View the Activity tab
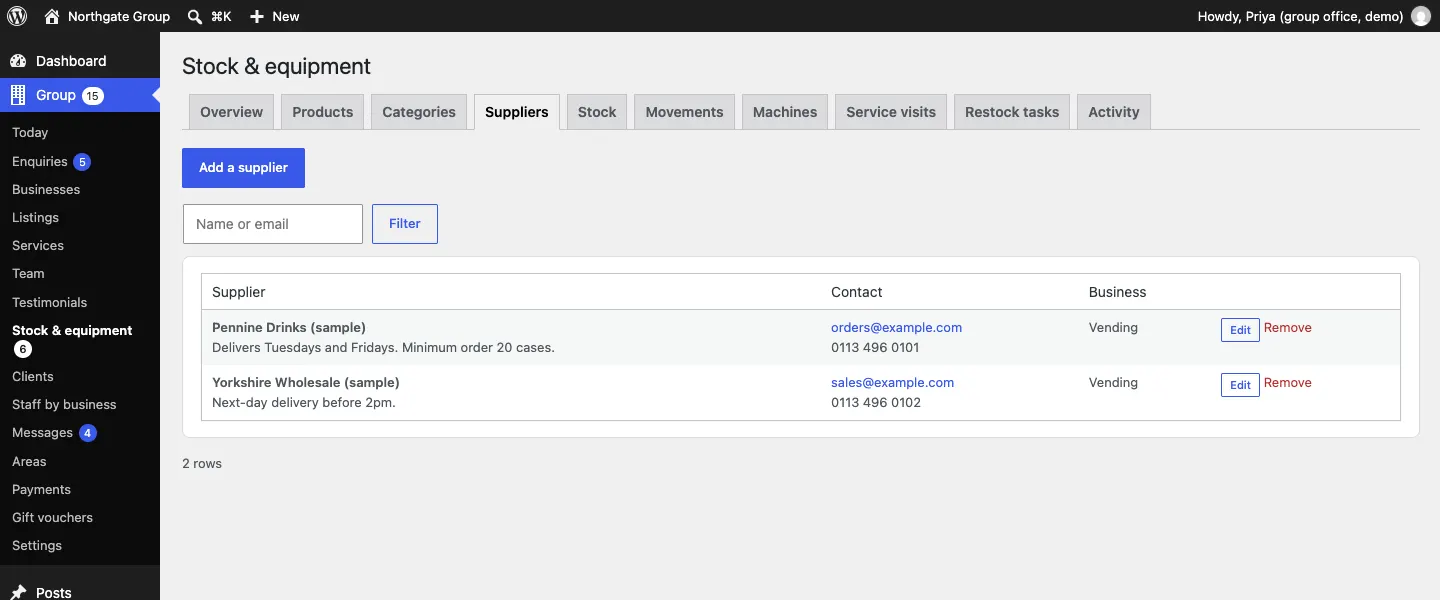 1114,112
